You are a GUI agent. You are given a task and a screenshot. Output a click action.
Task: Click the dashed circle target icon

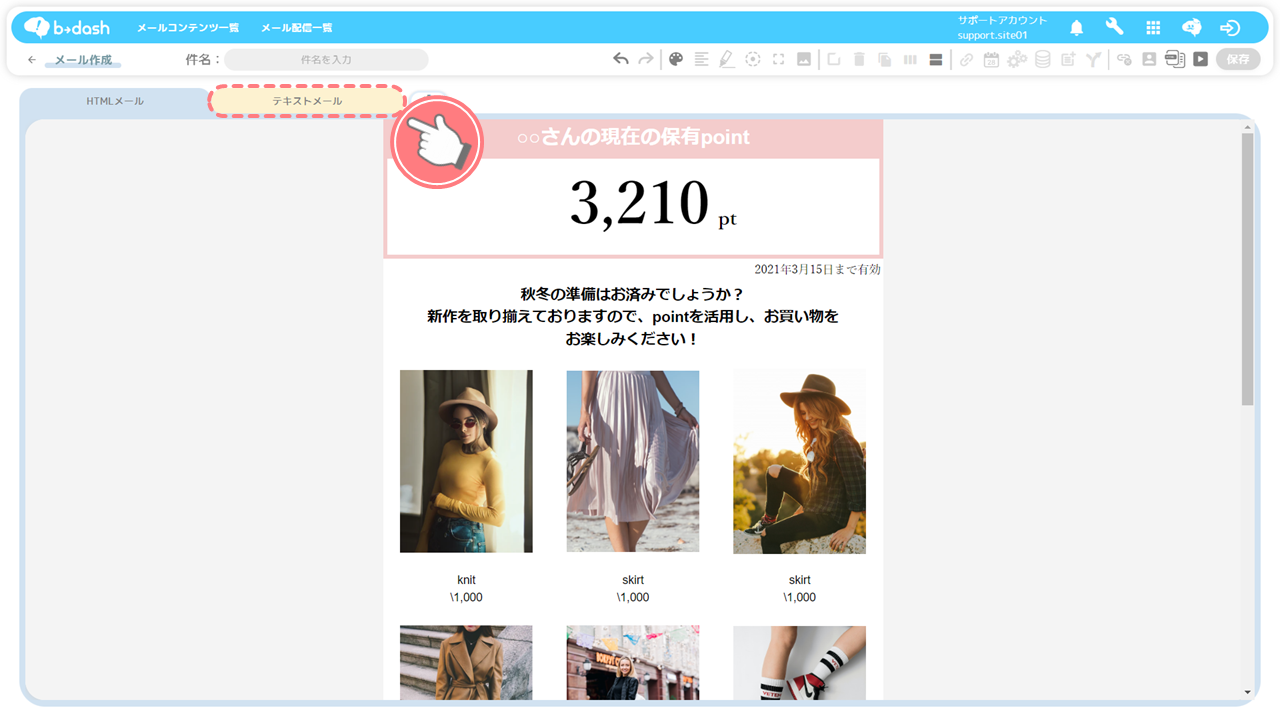753,59
